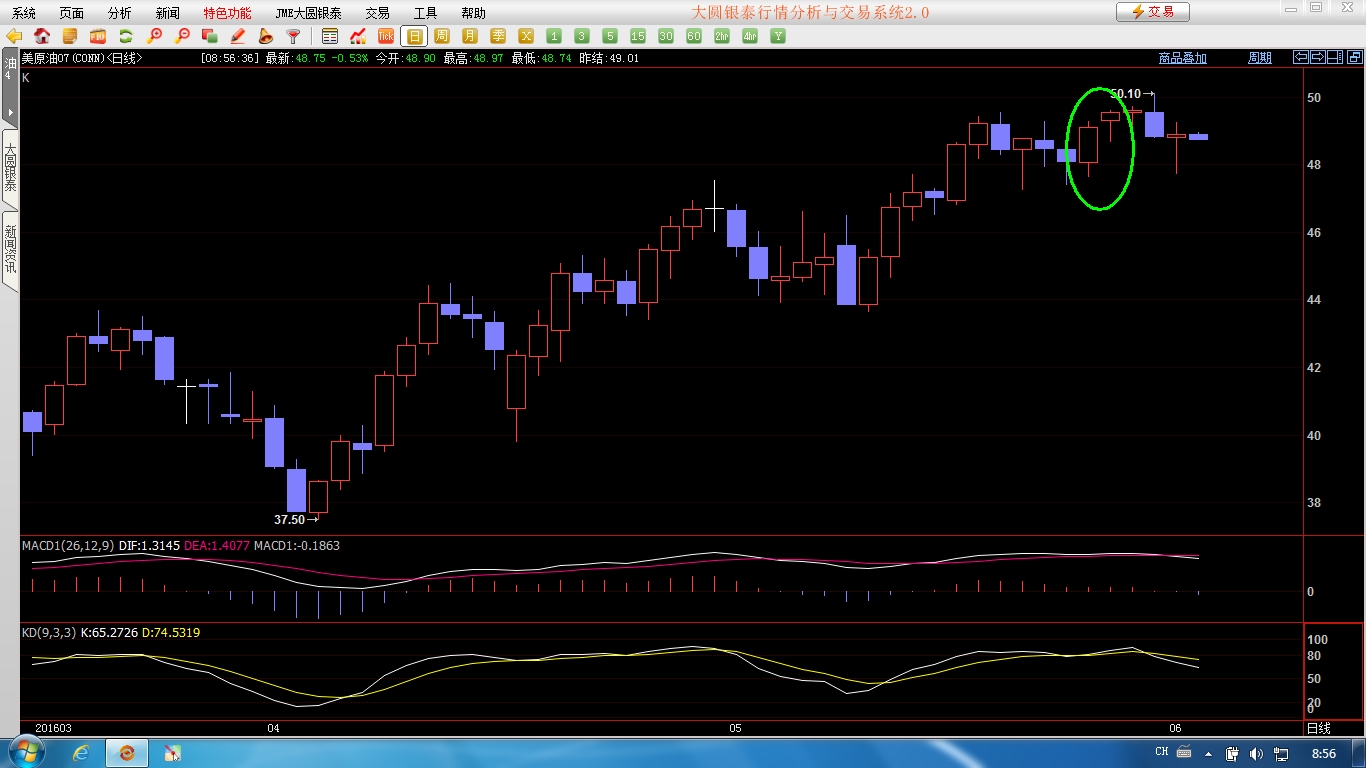Click the alert bell icon
This screenshot has height=768, width=1366.
266,36
